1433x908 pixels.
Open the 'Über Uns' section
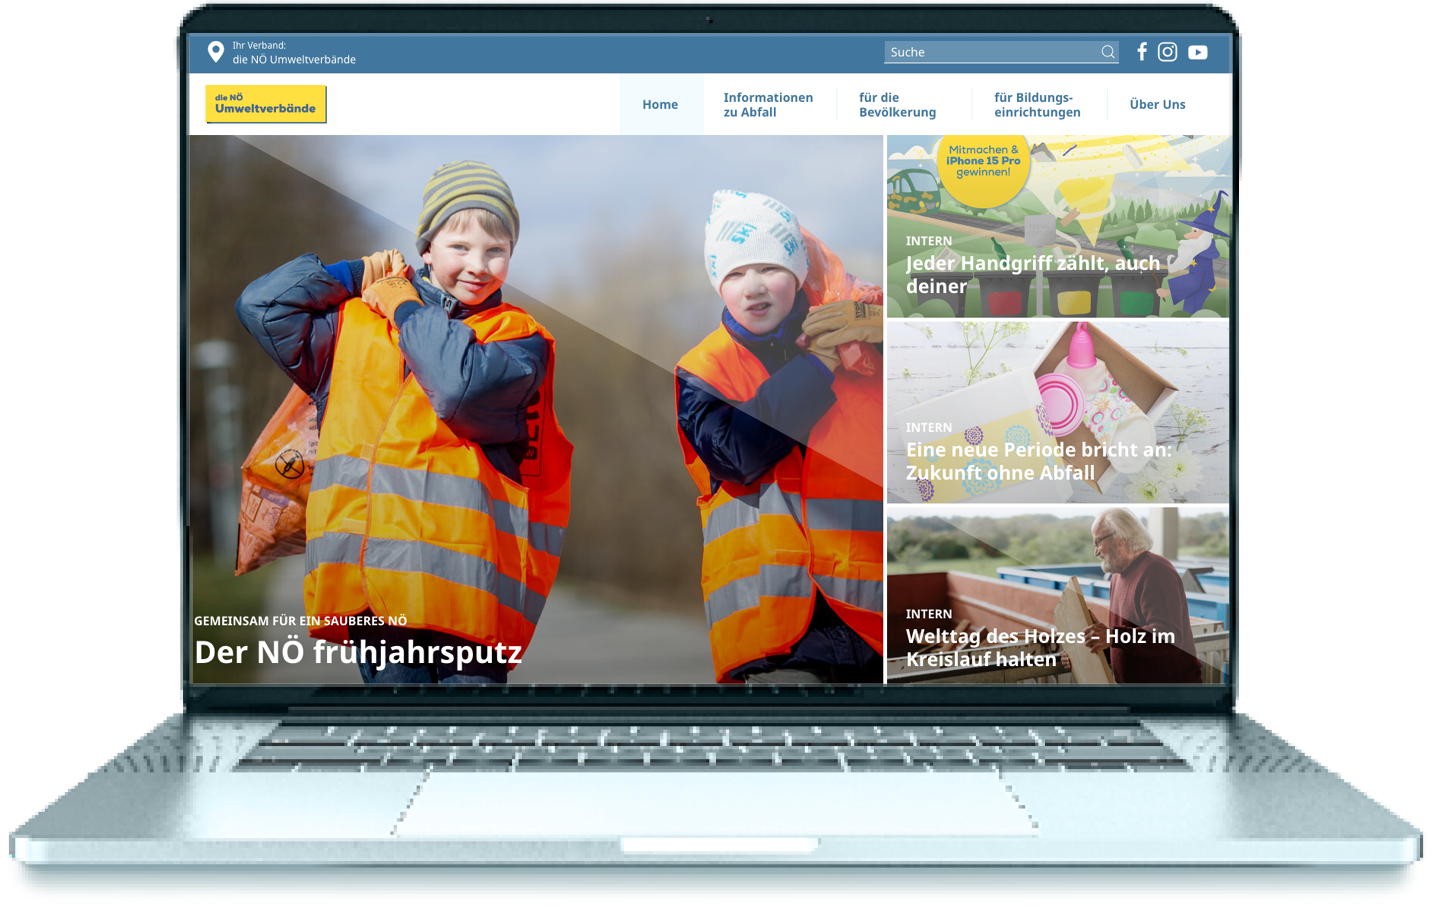pos(1157,104)
